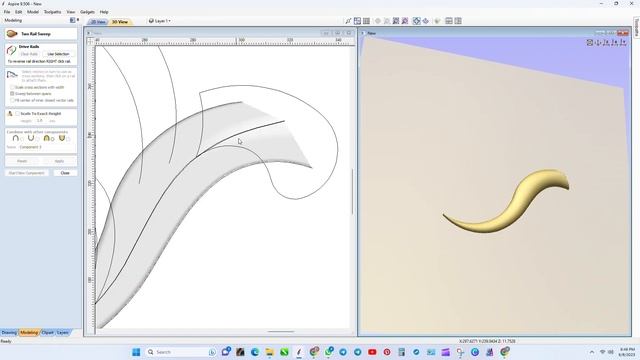Viewport: 640px width, 360px height.
Task: Click the Use Selection button
Action: pos(58,54)
